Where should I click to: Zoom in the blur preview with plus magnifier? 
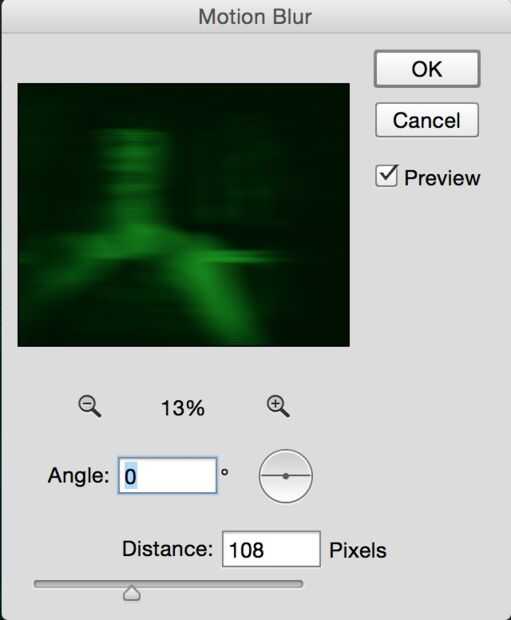point(278,406)
